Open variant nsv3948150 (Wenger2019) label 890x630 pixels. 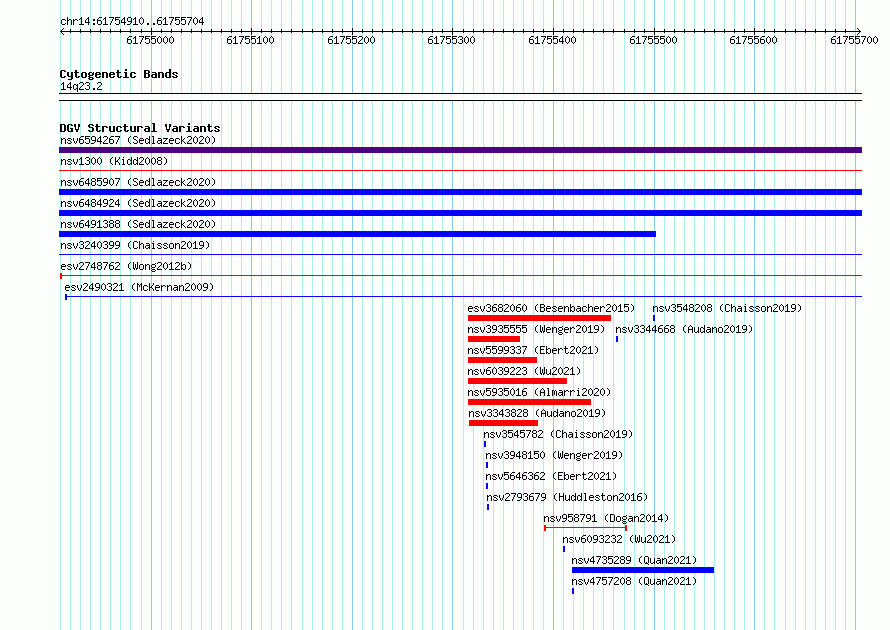554,455
